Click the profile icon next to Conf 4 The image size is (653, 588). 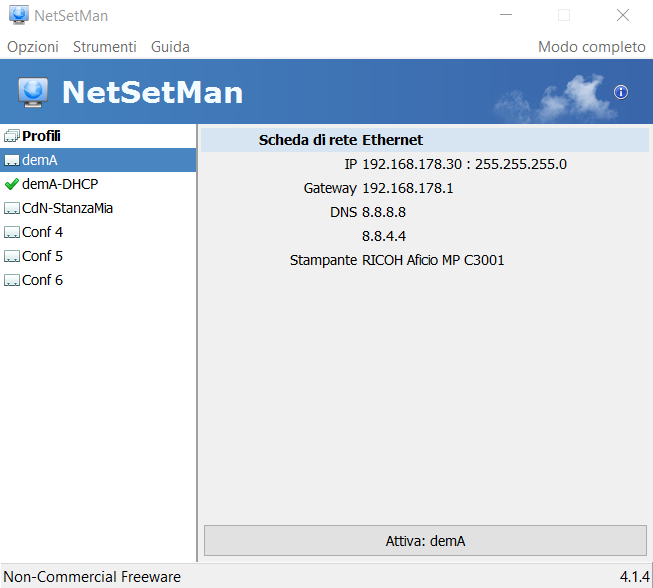(x=12, y=232)
